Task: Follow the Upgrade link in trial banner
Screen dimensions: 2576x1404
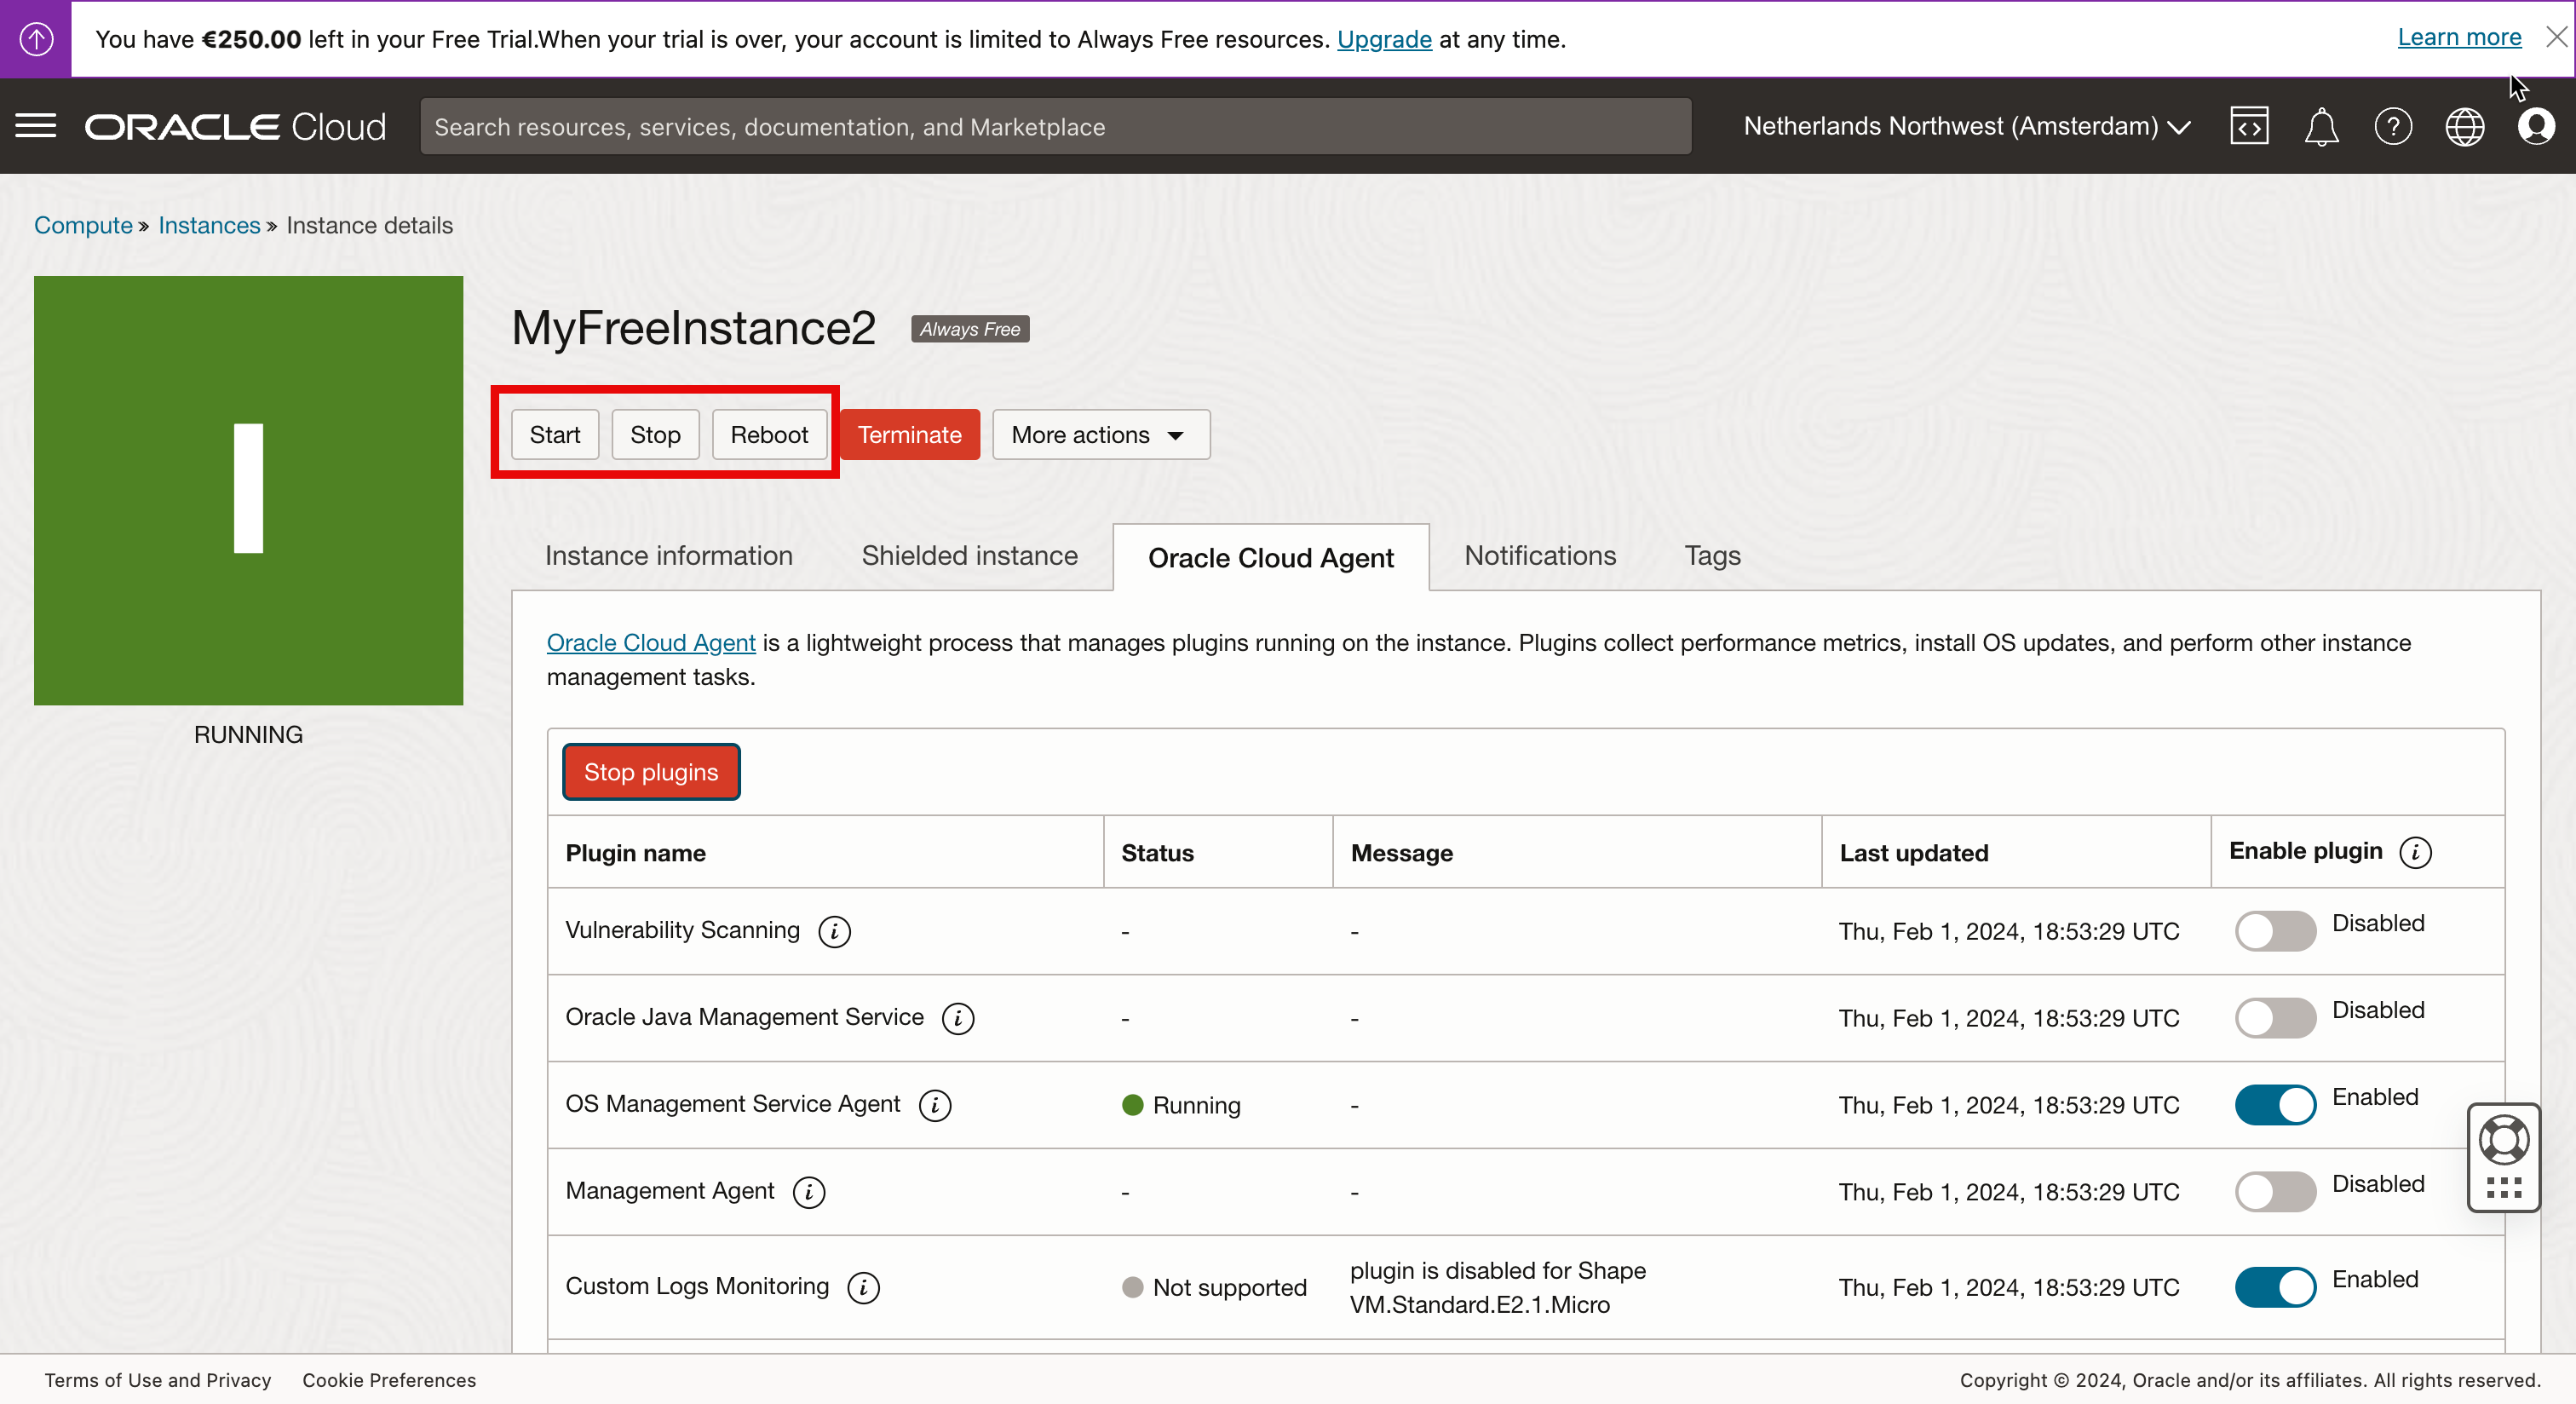Action: 1384,39
